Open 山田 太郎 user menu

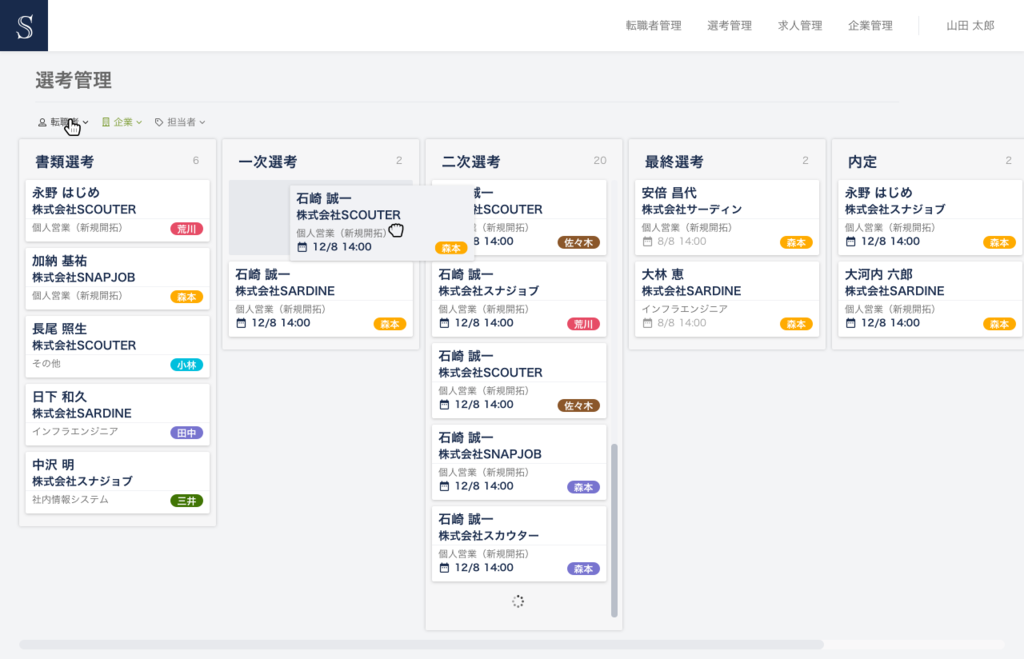click(x=970, y=25)
